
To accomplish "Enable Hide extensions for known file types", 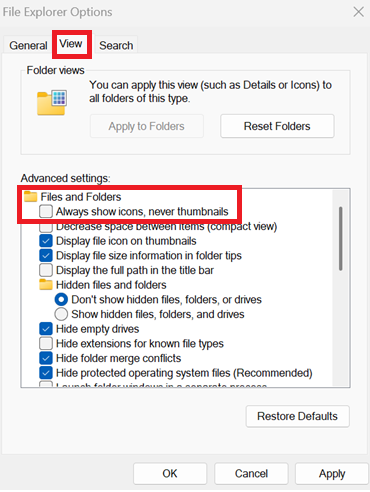I will pos(46,343).
